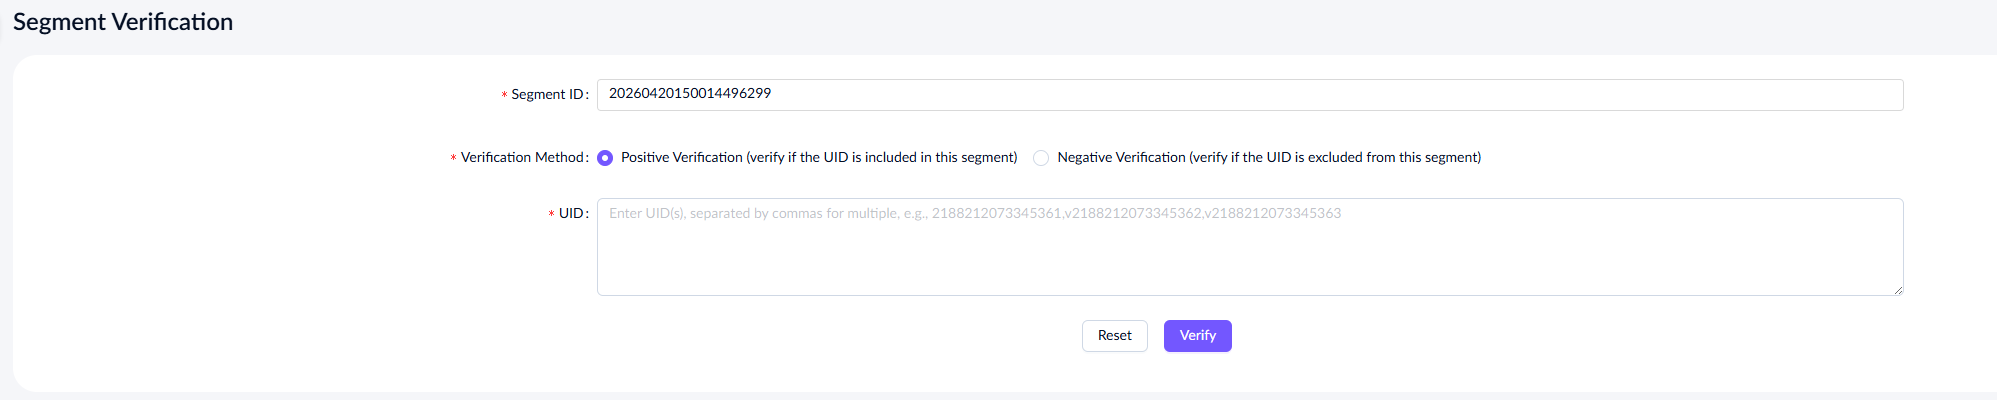Click the "Segment ID" field label
This screenshot has width=1997, height=400.
point(547,95)
